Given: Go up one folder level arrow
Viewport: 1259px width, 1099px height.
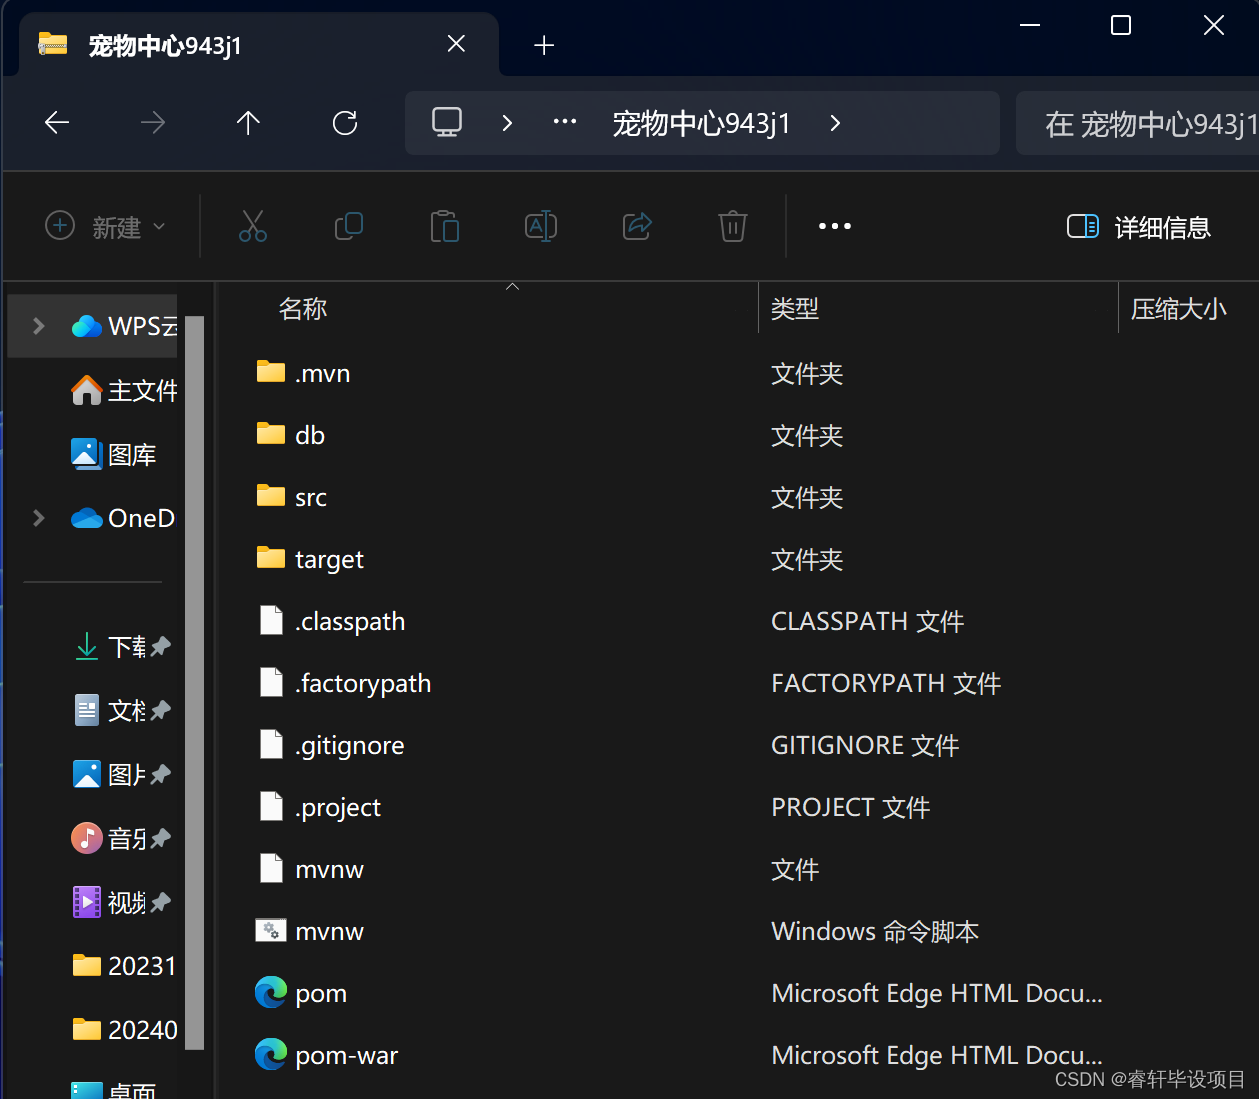Looking at the screenshot, I should coord(248,123).
